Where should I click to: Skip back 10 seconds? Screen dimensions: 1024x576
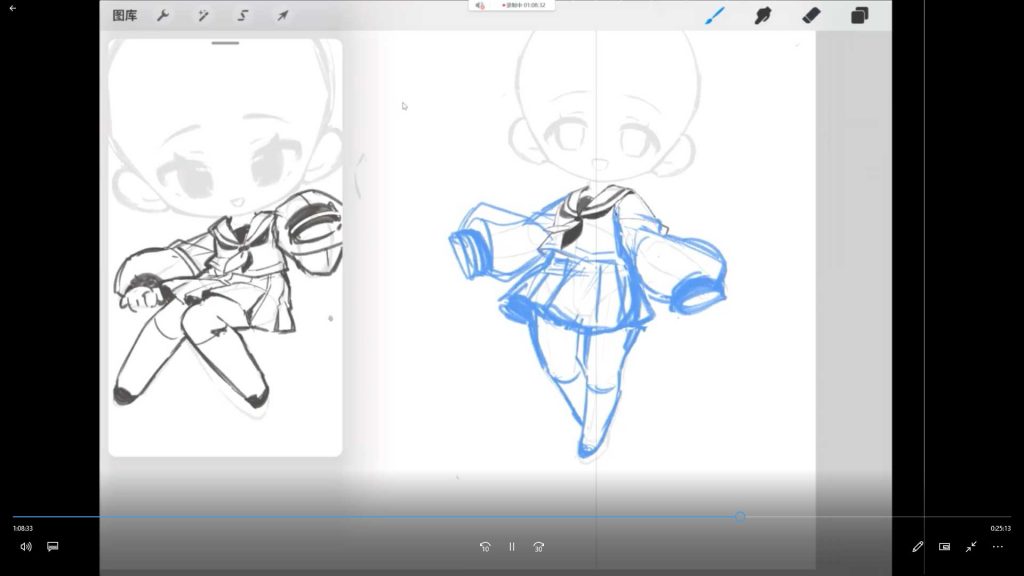click(x=485, y=547)
